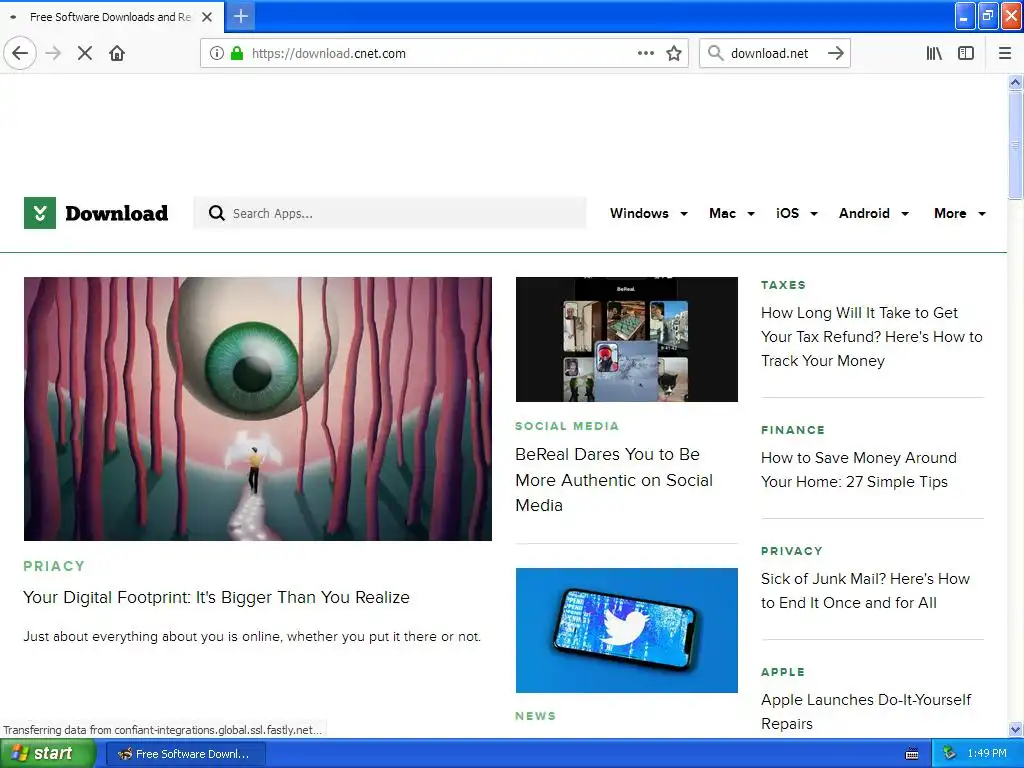The image size is (1024, 768).
Task: Open BeReal Dares You to Be article
Action: pos(614,480)
